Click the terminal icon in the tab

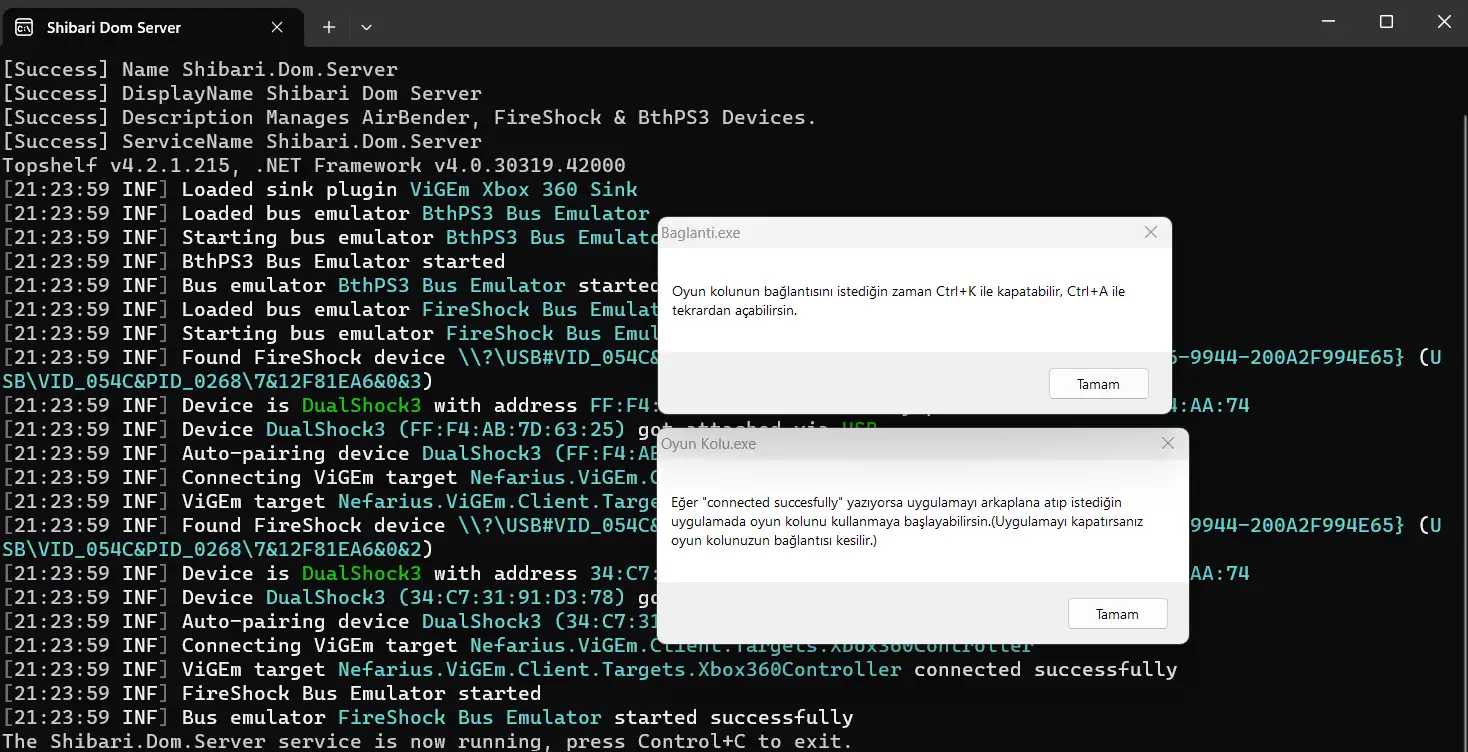[x=26, y=27]
